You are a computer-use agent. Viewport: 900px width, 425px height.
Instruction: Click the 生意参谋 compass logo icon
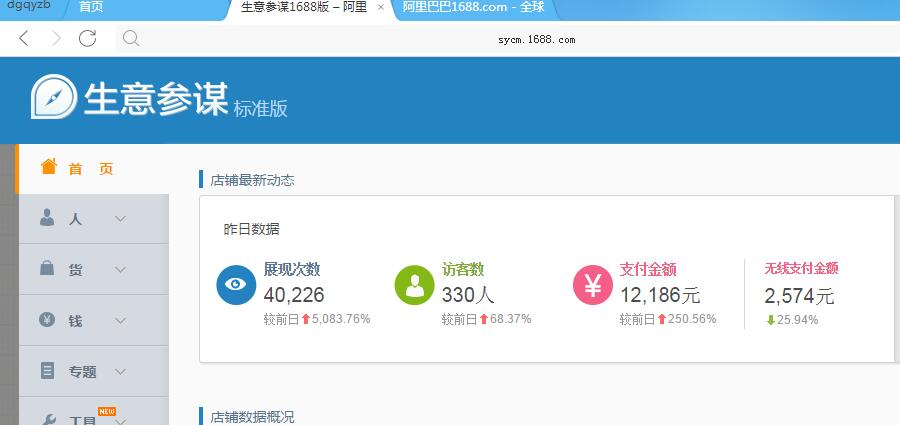(54, 96)
